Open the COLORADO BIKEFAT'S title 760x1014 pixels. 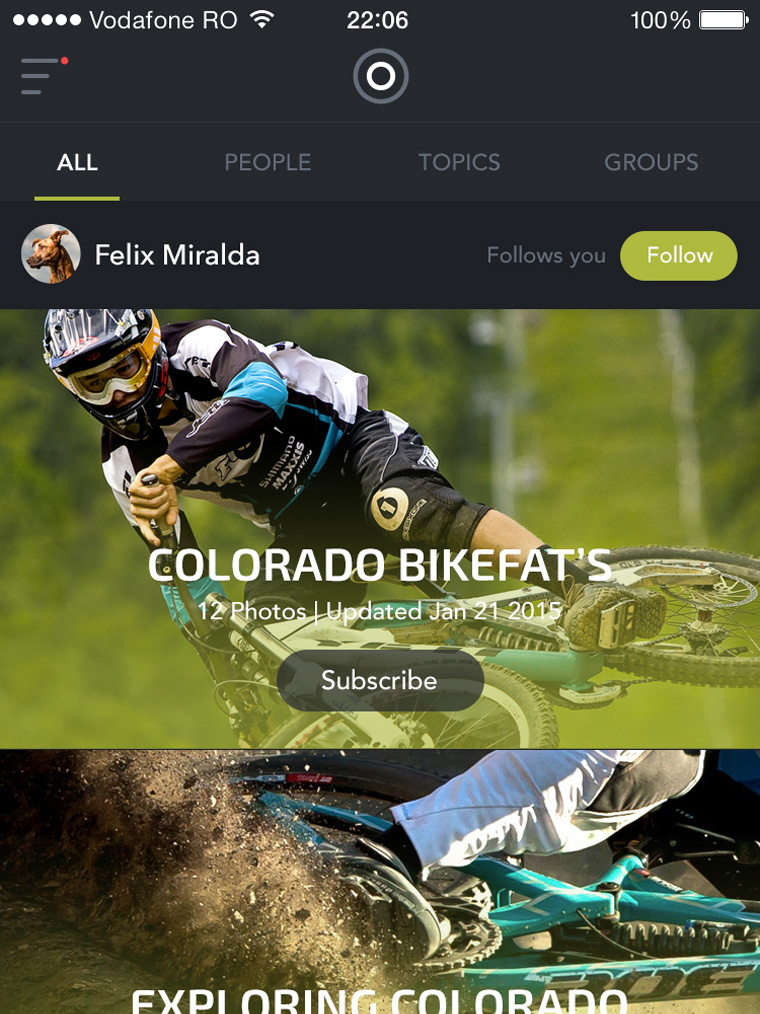(380, 565)
